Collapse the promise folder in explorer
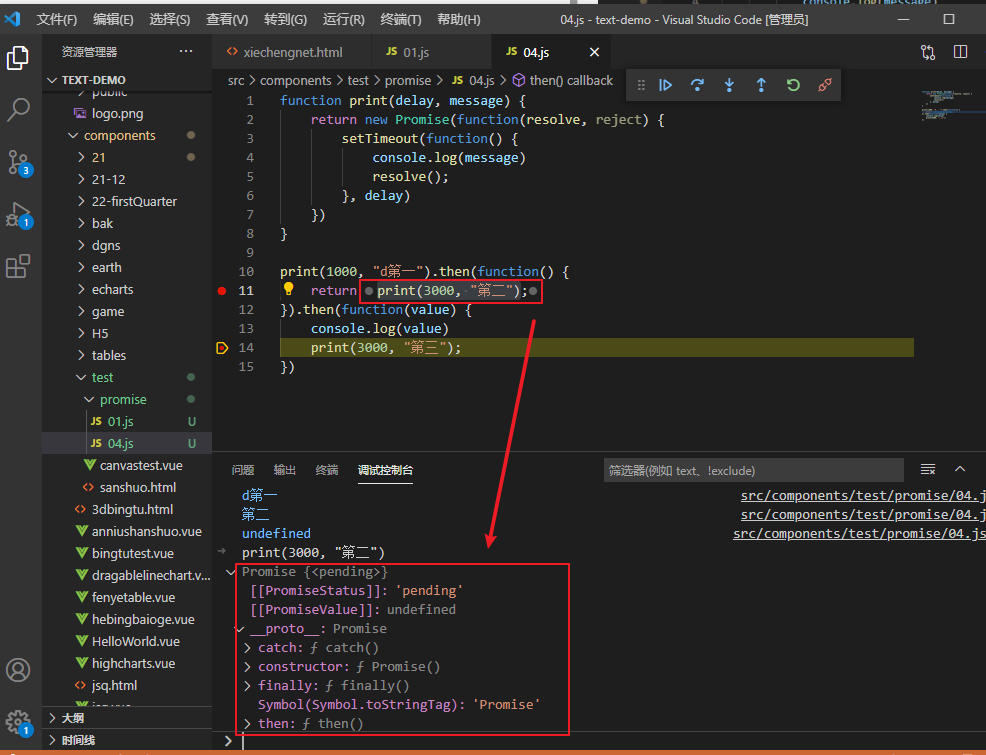 [122, 399]
